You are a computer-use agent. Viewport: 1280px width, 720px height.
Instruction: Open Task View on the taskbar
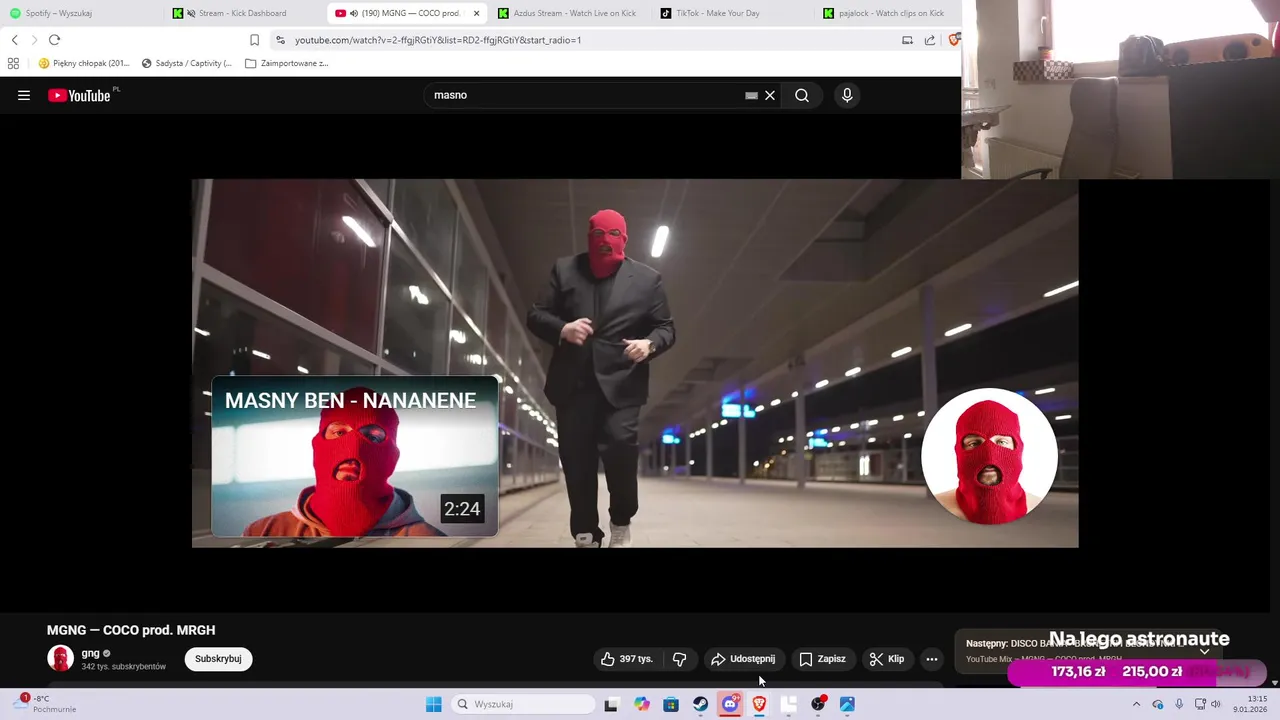click(x=611, y=704)
